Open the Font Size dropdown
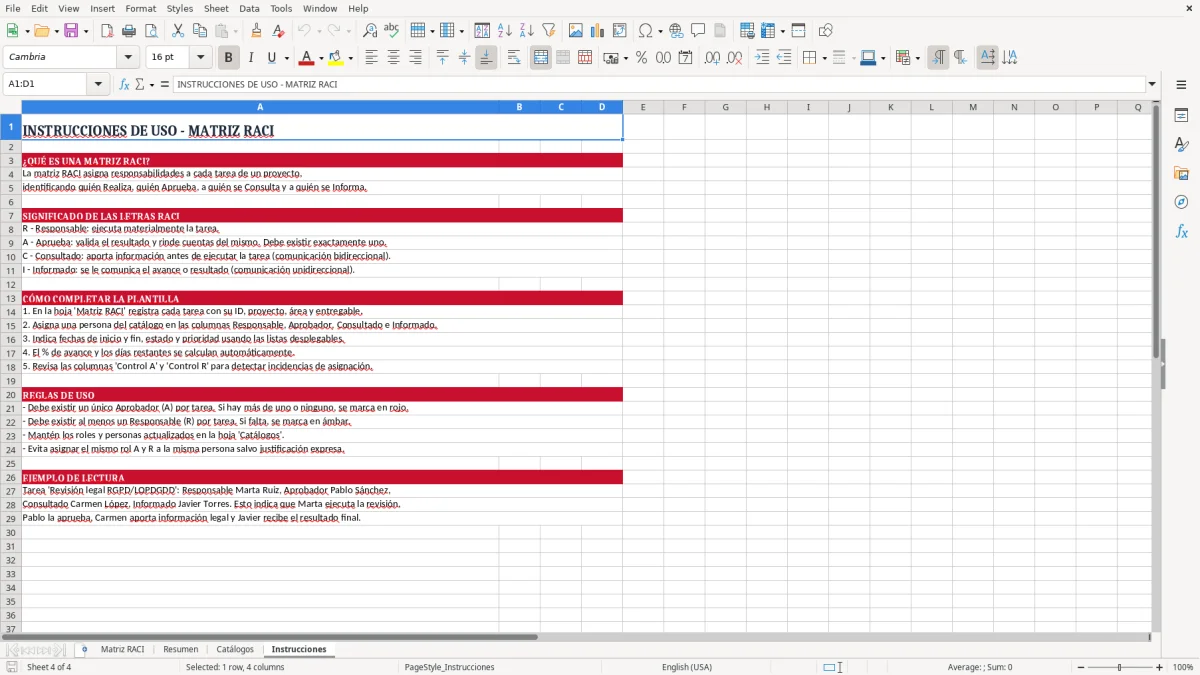The height and width of the screenshot is (675, 1200). (201, 58)
